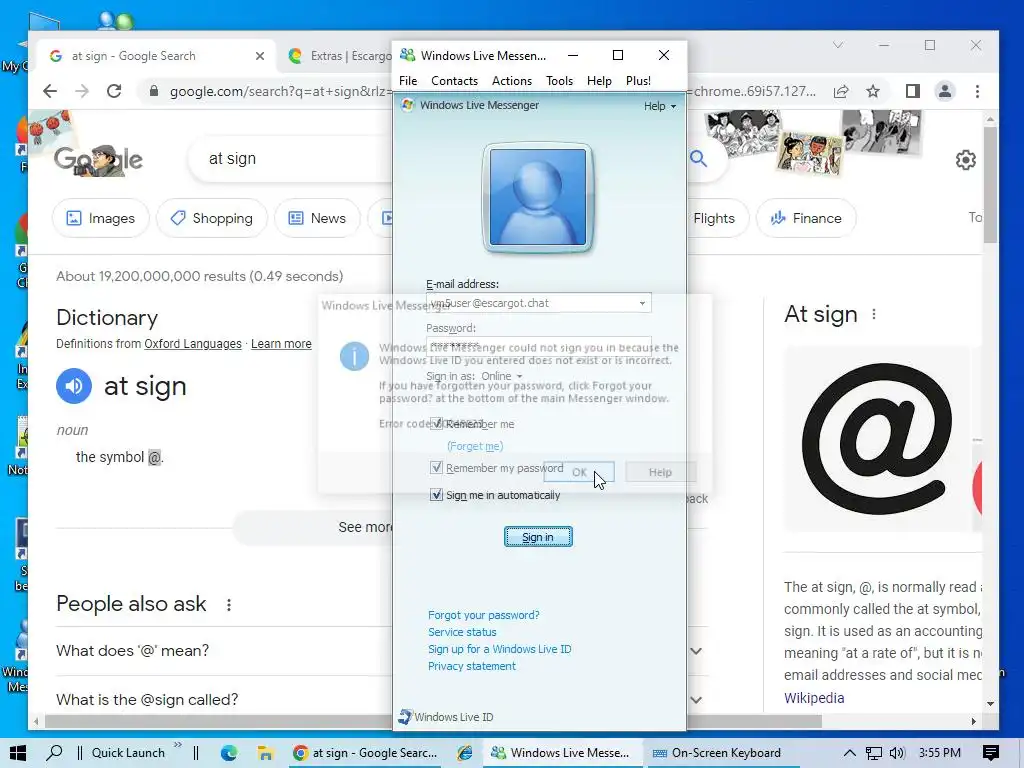Screen dimensions: 1024x768
Task: Click OK on the sign-in error dialog
Action: click(x=579, y=472)
